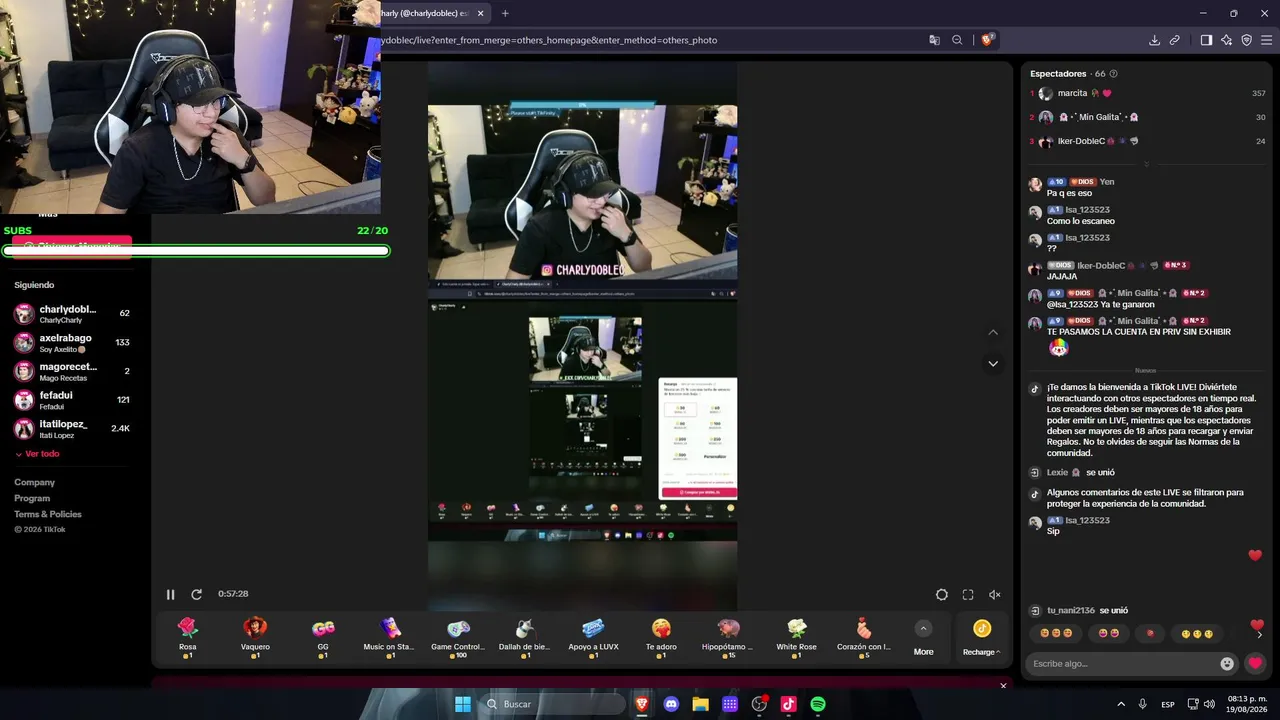Click username Lexie in chat
This screenshot has height=720, width=1280.
tap(1057, 472)
